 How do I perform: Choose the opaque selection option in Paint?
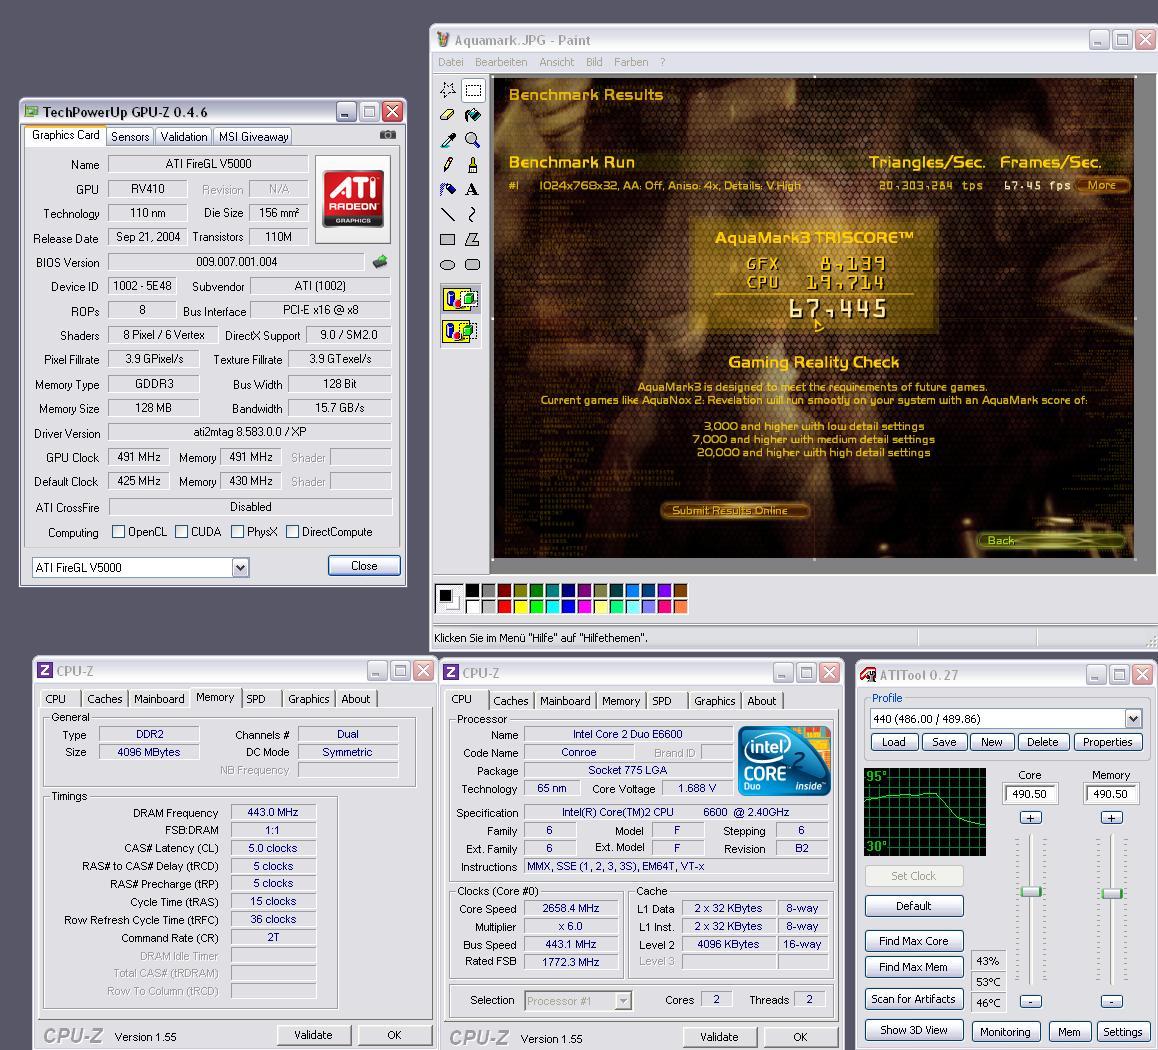461,299
